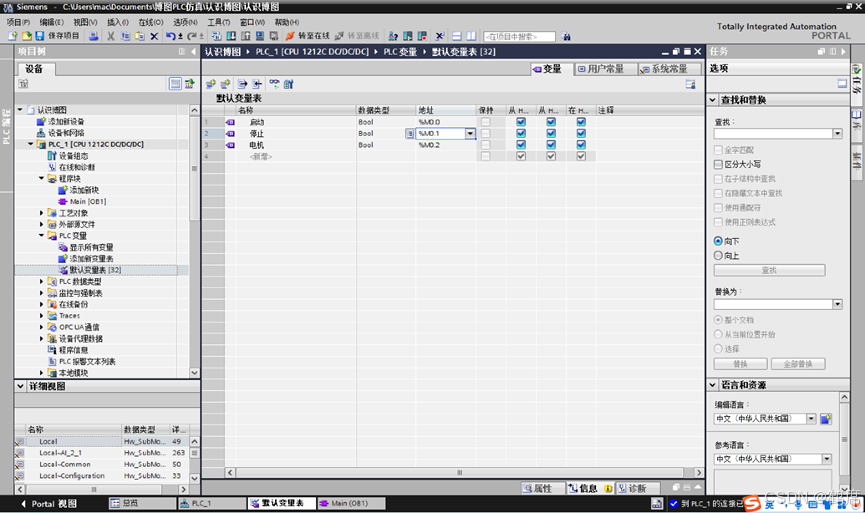Image resolution: width=865 pixels, height=513 pixels.
Task: Collapse PLC_1 node in project tree
Action: tap(30, 144)
